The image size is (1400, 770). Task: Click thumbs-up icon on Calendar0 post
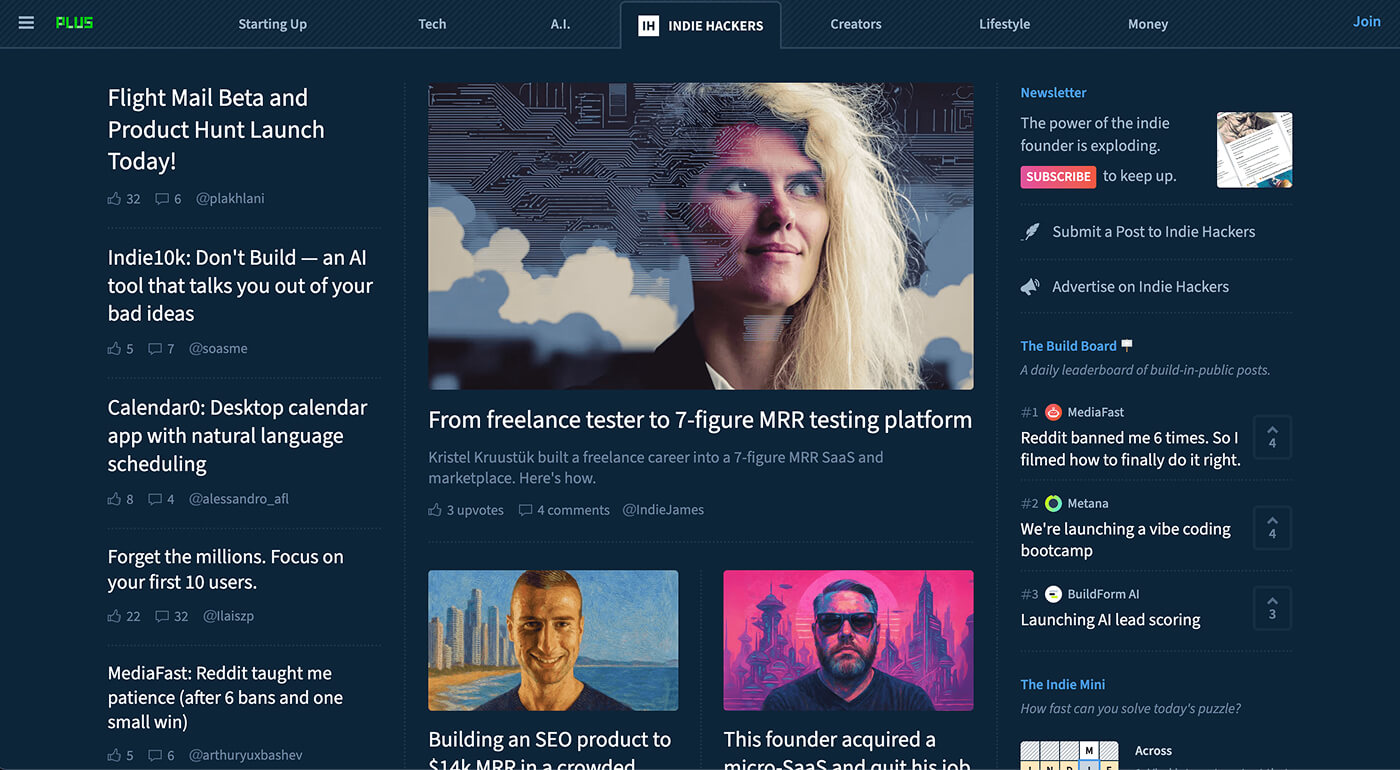click(114, 499)
